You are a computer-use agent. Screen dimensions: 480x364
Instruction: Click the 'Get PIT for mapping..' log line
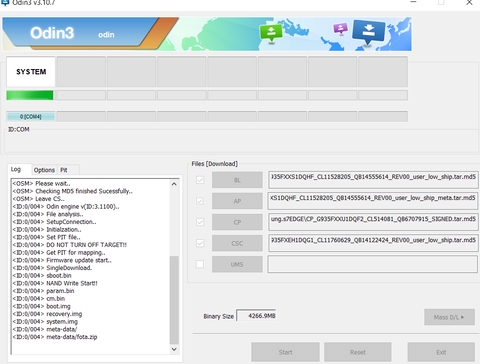(x=59, y=252)
